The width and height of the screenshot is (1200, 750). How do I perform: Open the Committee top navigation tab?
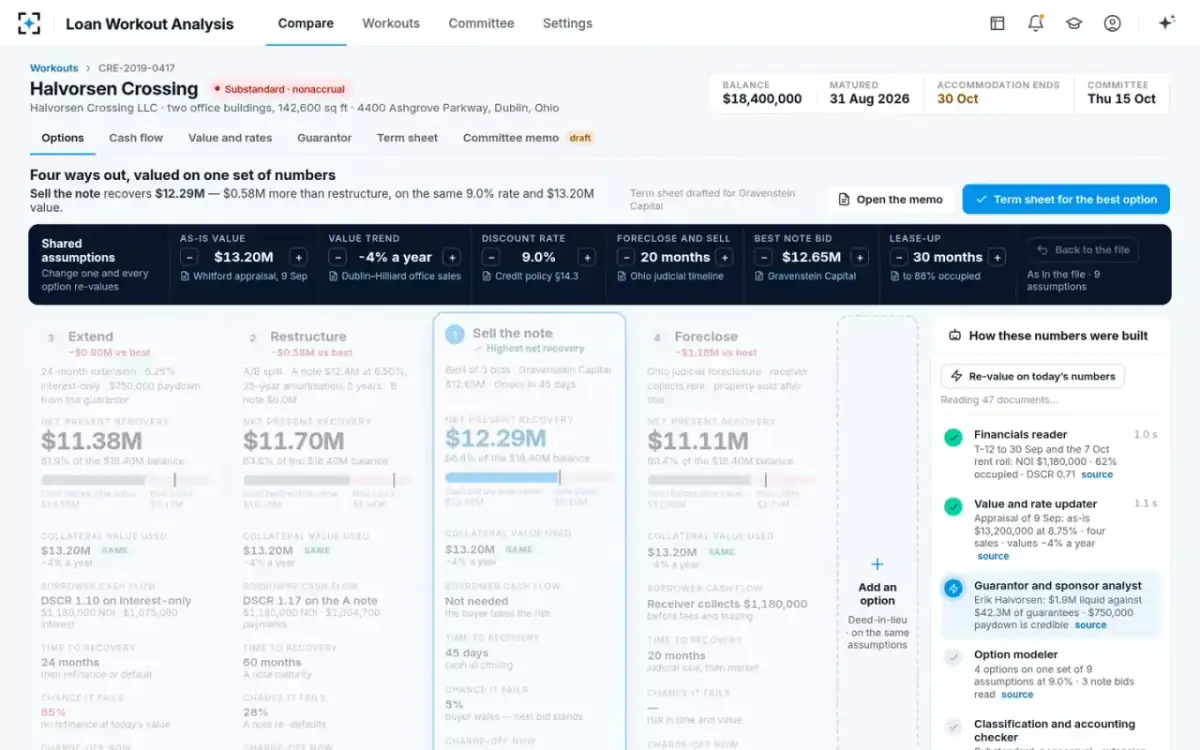coord(481,23)
